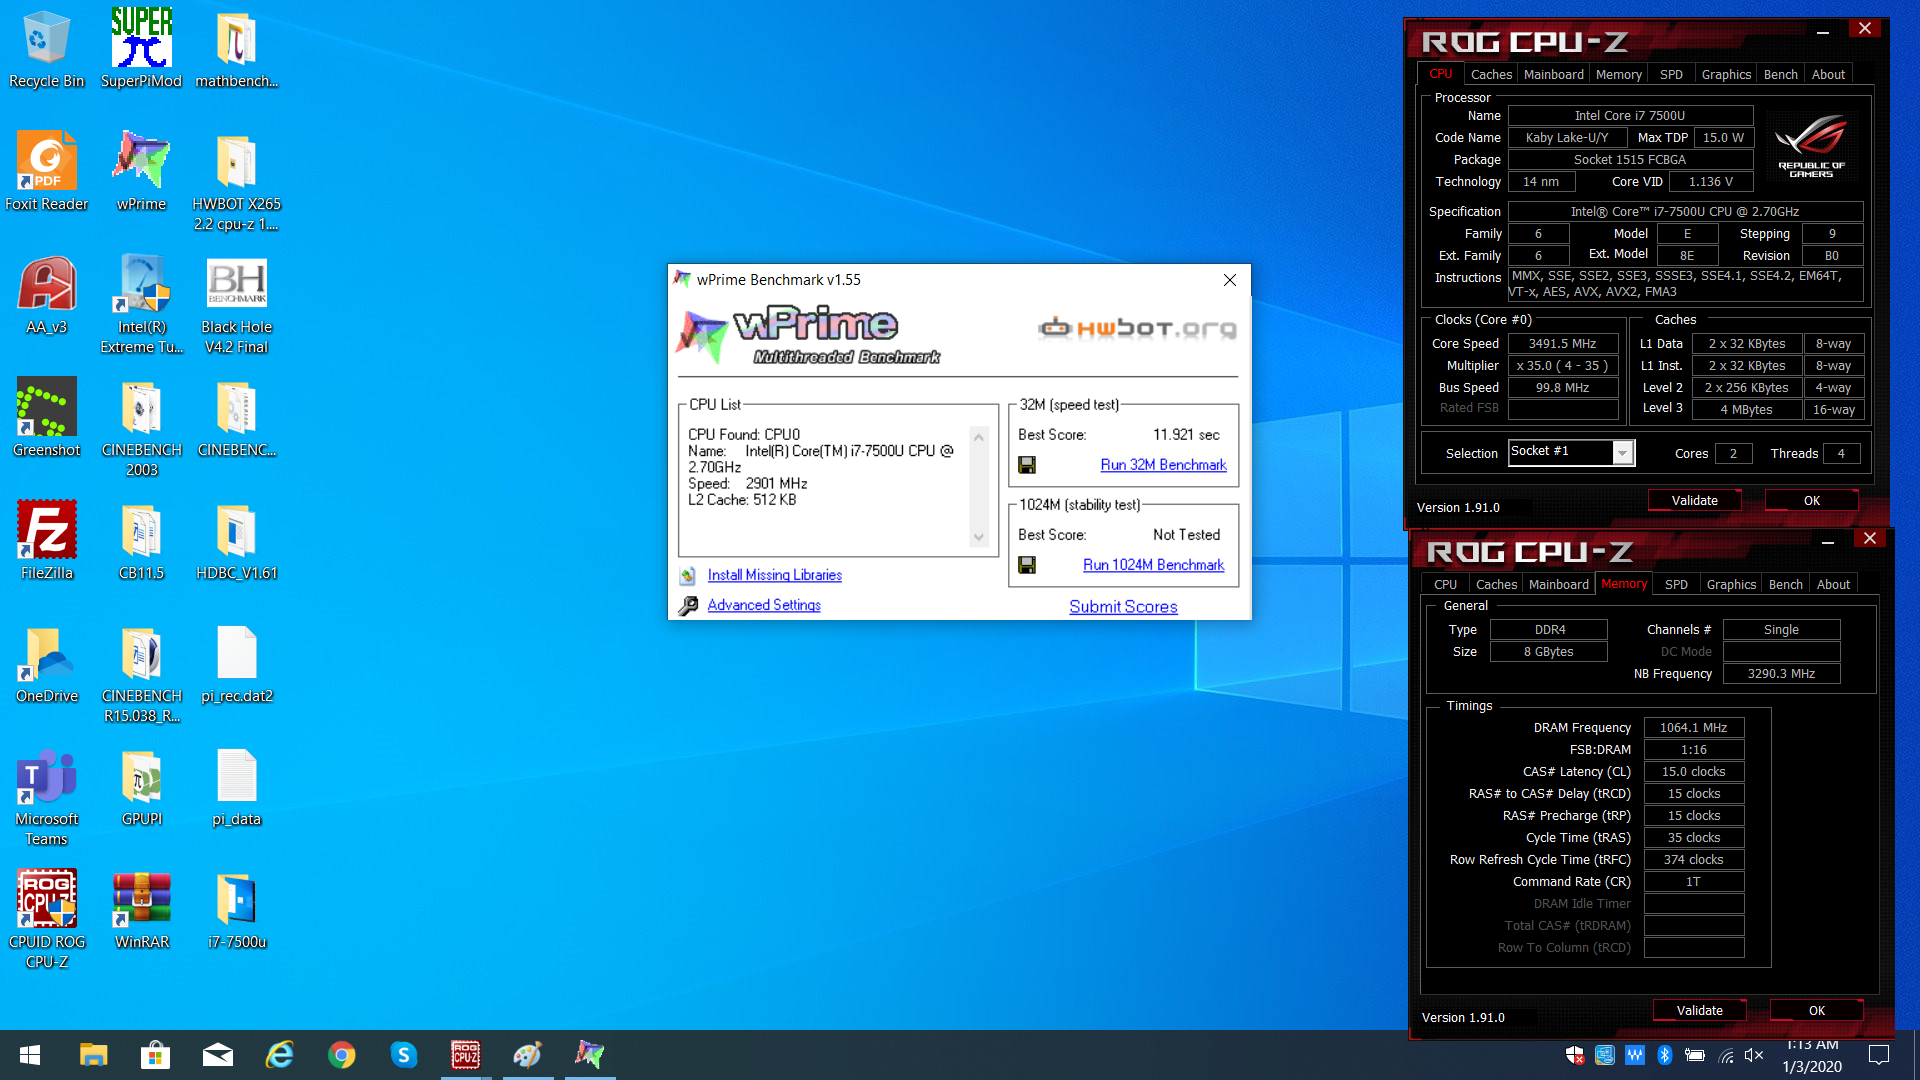Screen dimensions: 1920x1080
Task: Open the notification center in taskbar
Action: (x=1878, y=1055)
